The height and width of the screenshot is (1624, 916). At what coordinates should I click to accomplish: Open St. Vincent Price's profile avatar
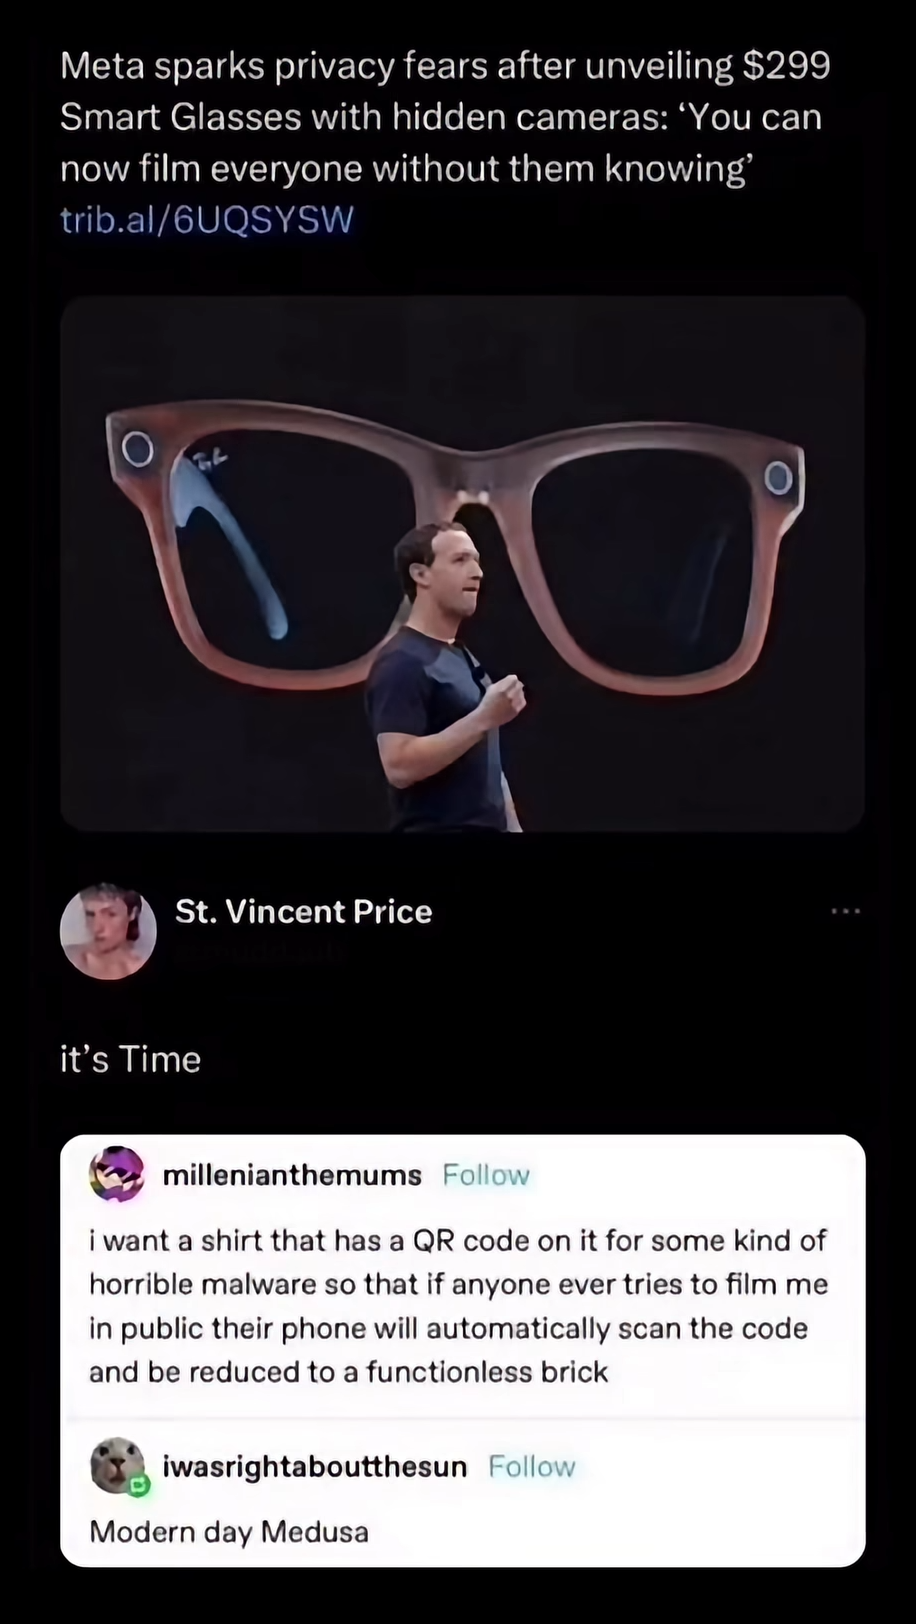click(108, 930)
